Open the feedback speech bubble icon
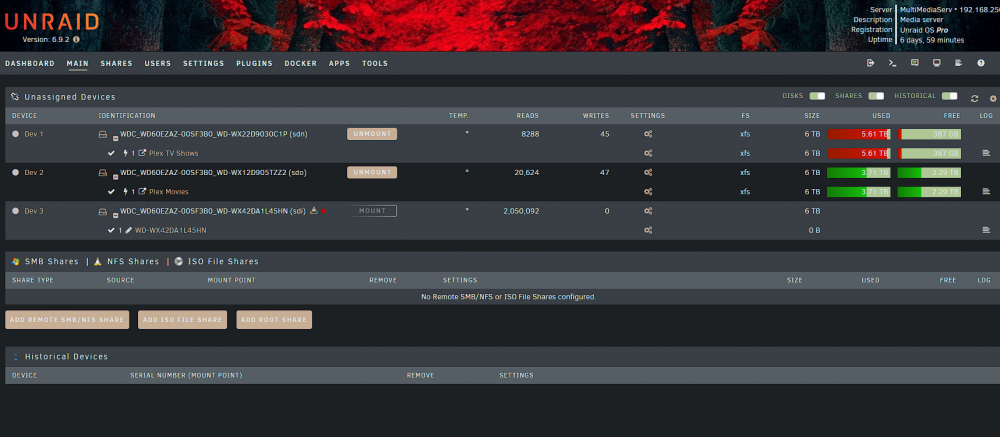The image size is (1000, 437). 915,63
